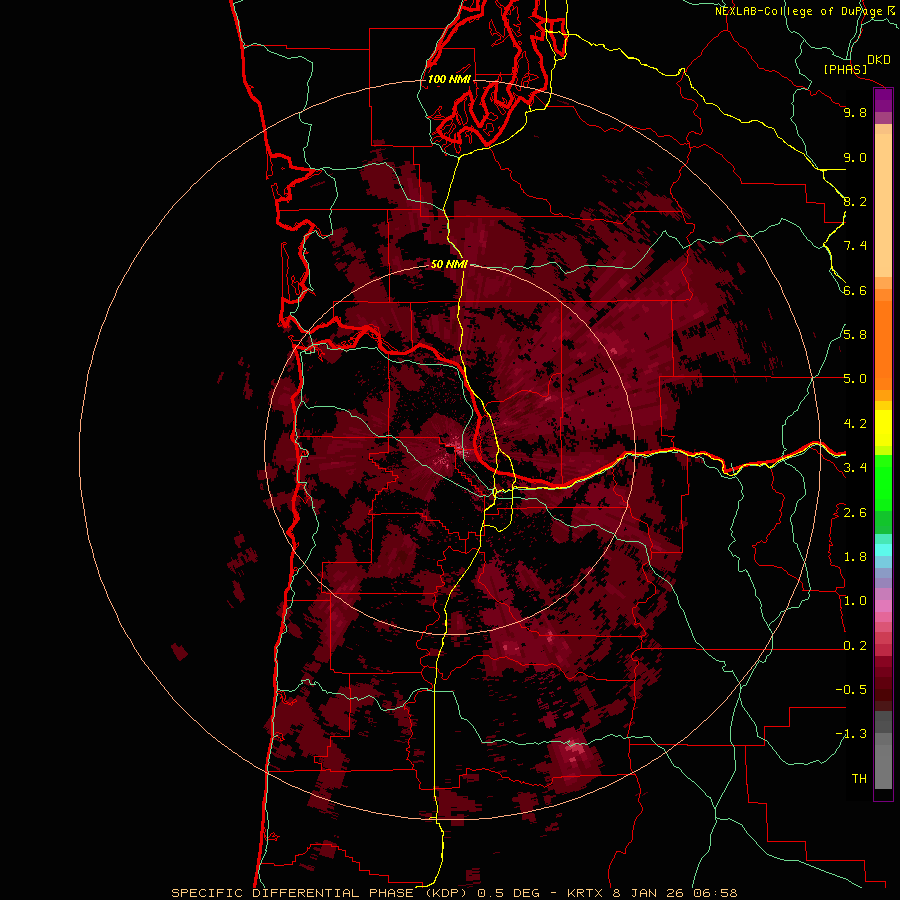The width and height of the screenshot is (900, 900).
Task: Click the [PHAS] legend header
Action: (x=845, y=70)
